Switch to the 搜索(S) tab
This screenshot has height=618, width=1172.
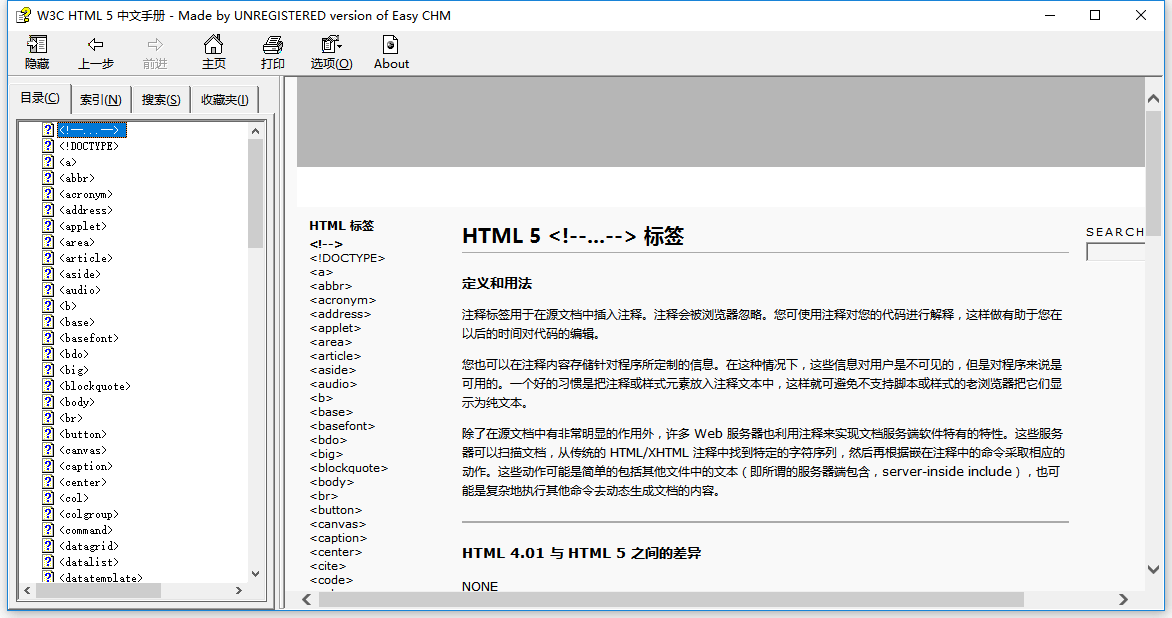[160, 98]
